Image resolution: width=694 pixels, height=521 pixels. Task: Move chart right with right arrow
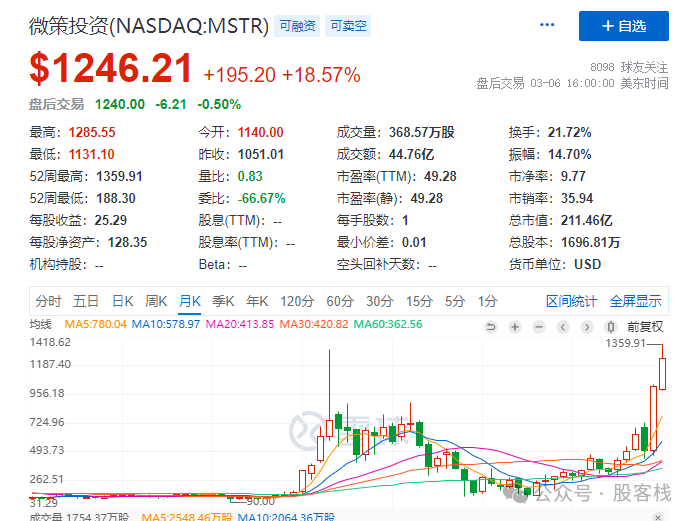[x=587, y=327]
